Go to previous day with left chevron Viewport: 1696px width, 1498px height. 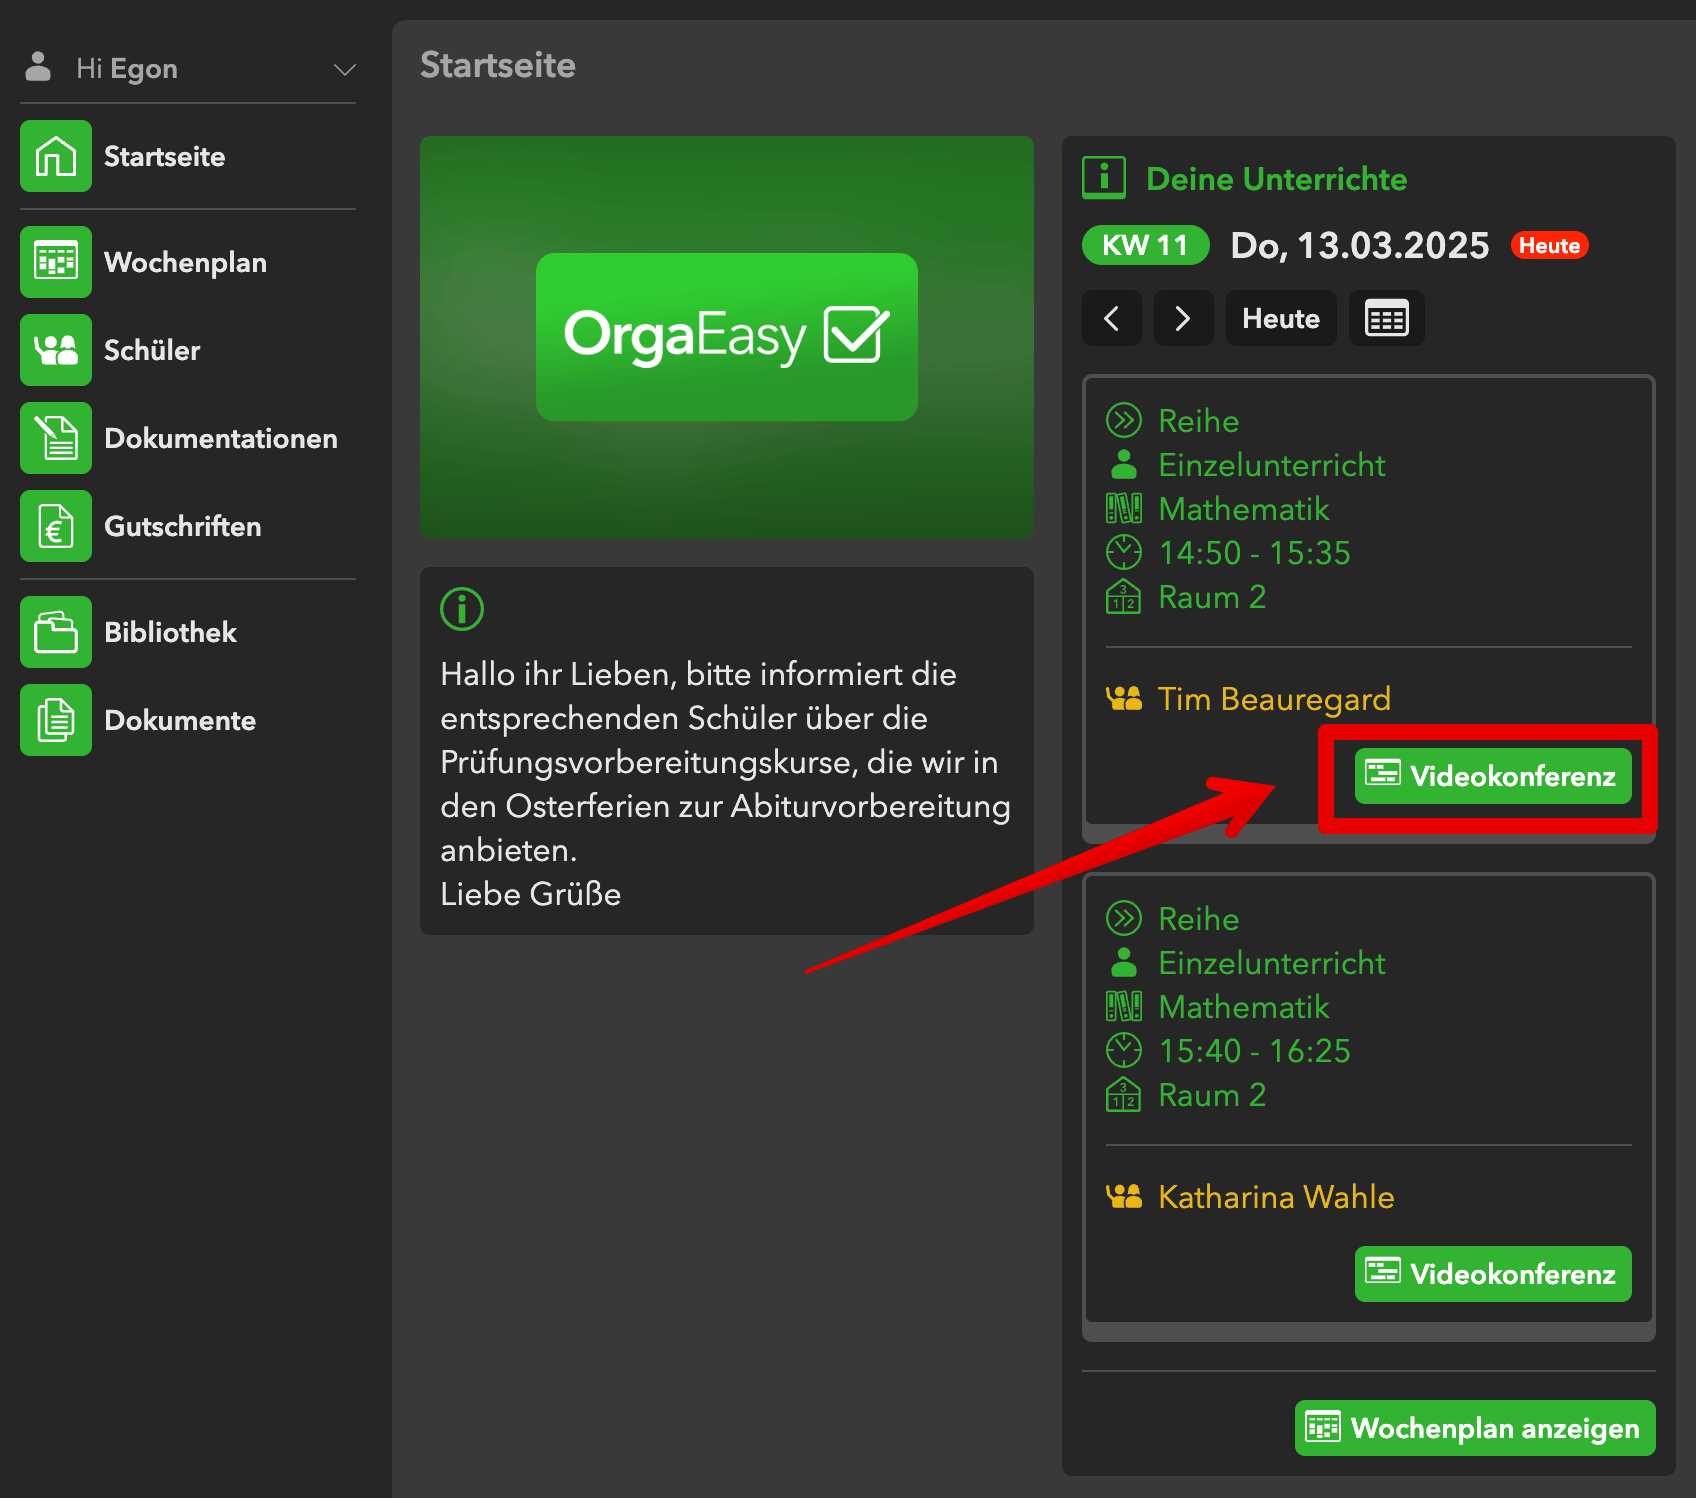1111,319
